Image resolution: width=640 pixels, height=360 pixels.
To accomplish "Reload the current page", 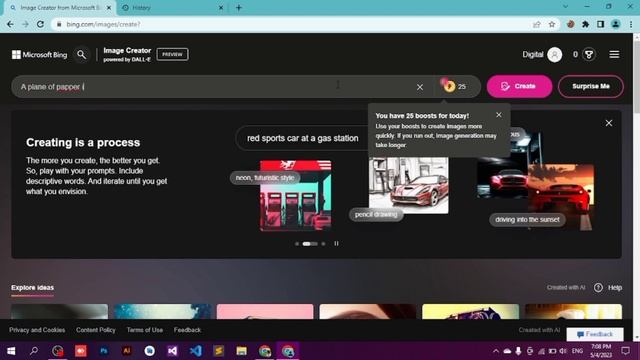I will [x=40, y=24].
